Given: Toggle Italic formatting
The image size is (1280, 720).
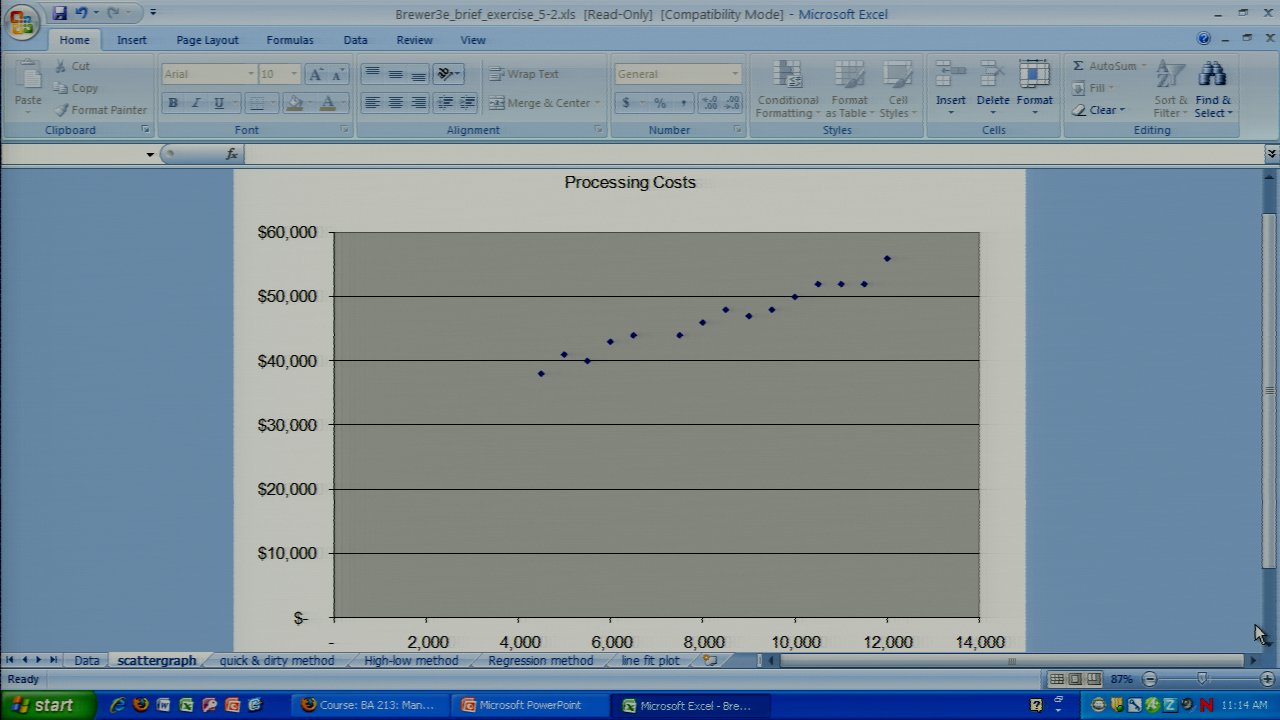Looking at the screenshot, I should 196,103.
